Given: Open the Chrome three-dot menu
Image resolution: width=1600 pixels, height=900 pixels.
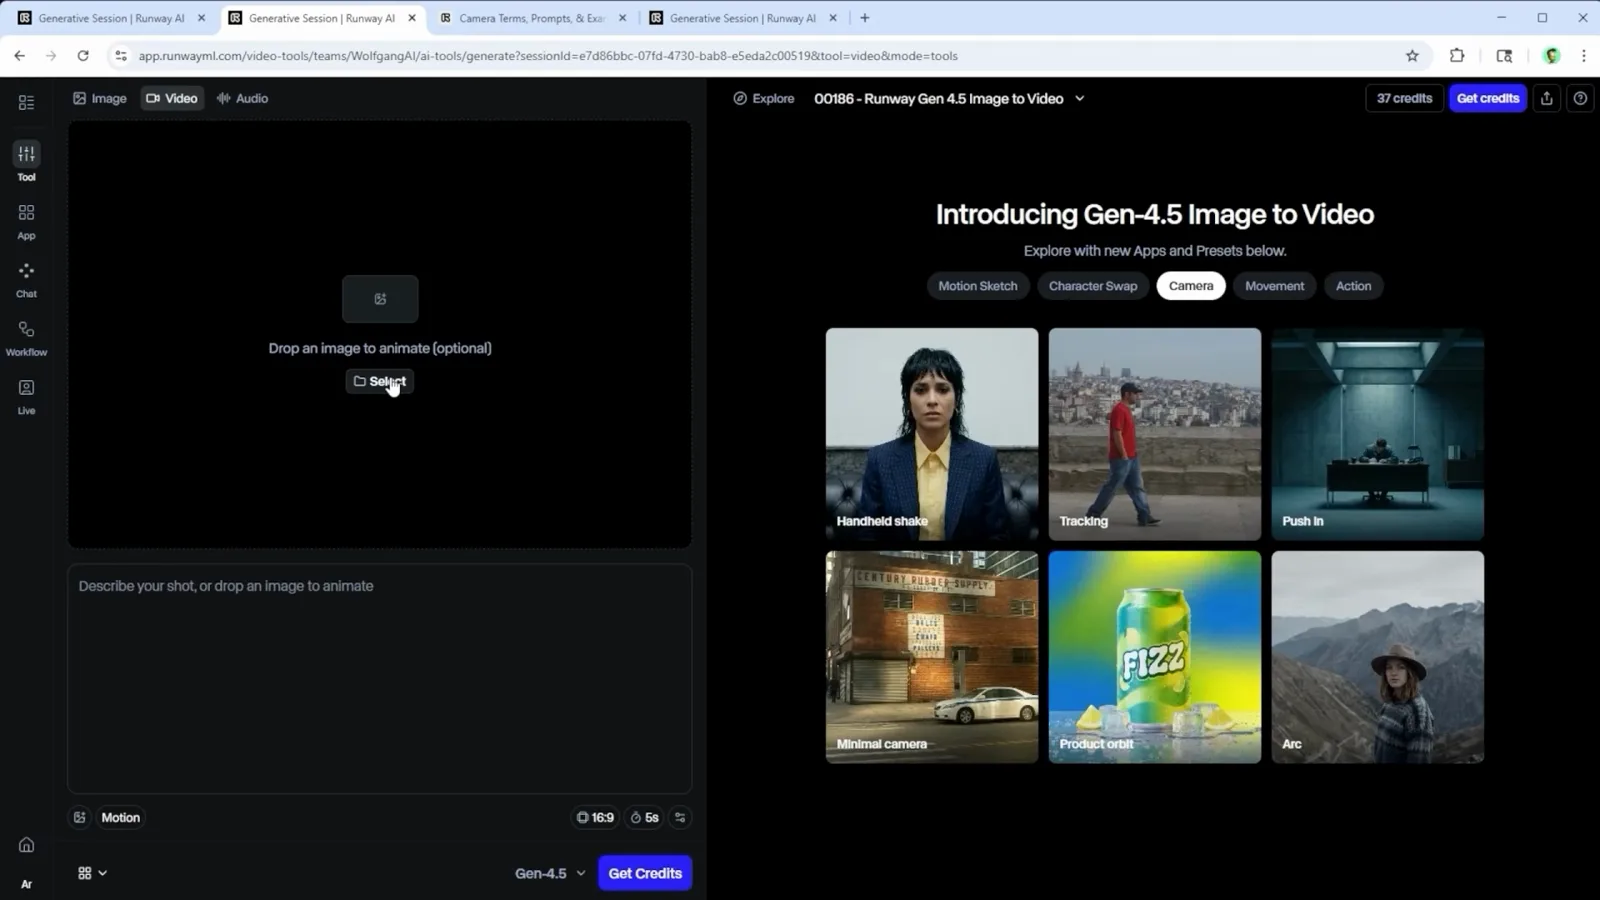Looking at the screenshot, I should [1583, 56].
